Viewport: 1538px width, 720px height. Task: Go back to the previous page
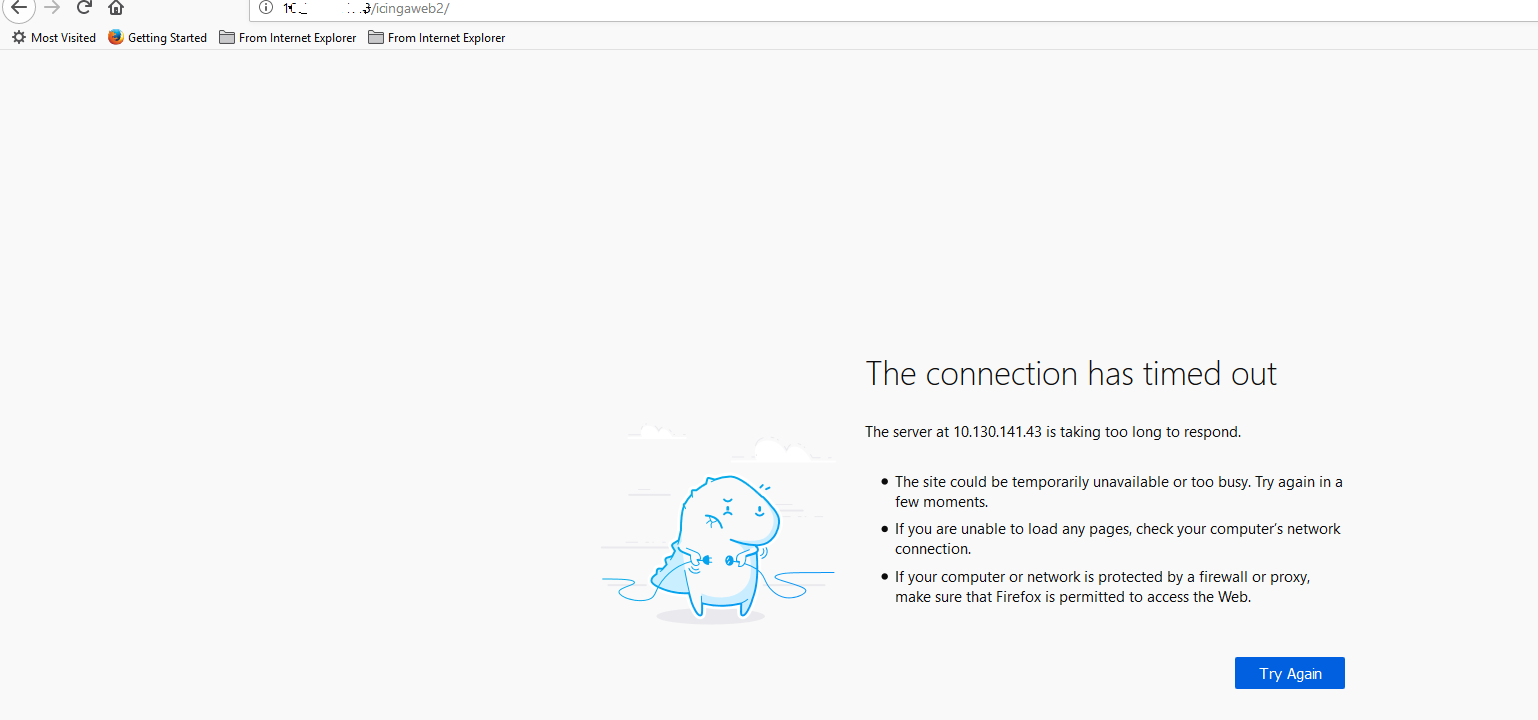[18, 8]
